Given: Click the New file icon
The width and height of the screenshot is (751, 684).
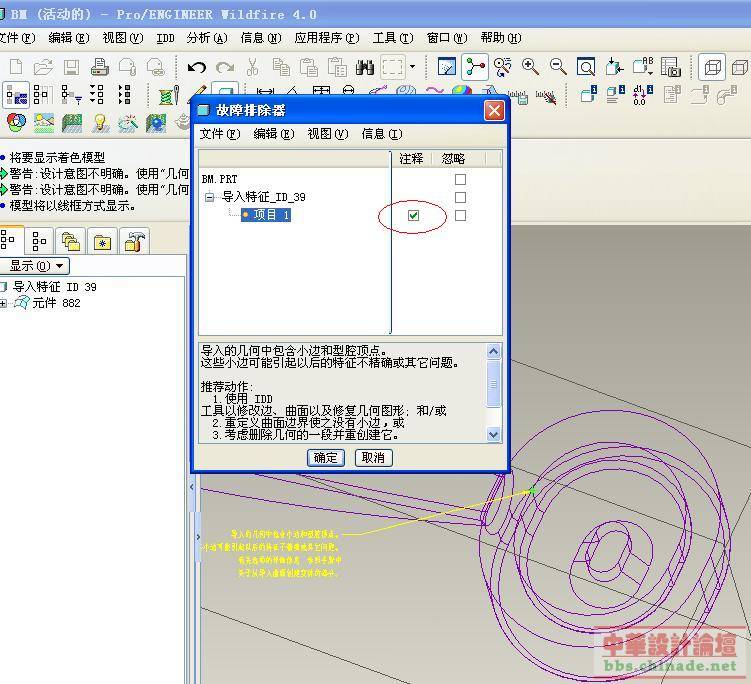Looking at the screenshot, I should coord(16,67).
